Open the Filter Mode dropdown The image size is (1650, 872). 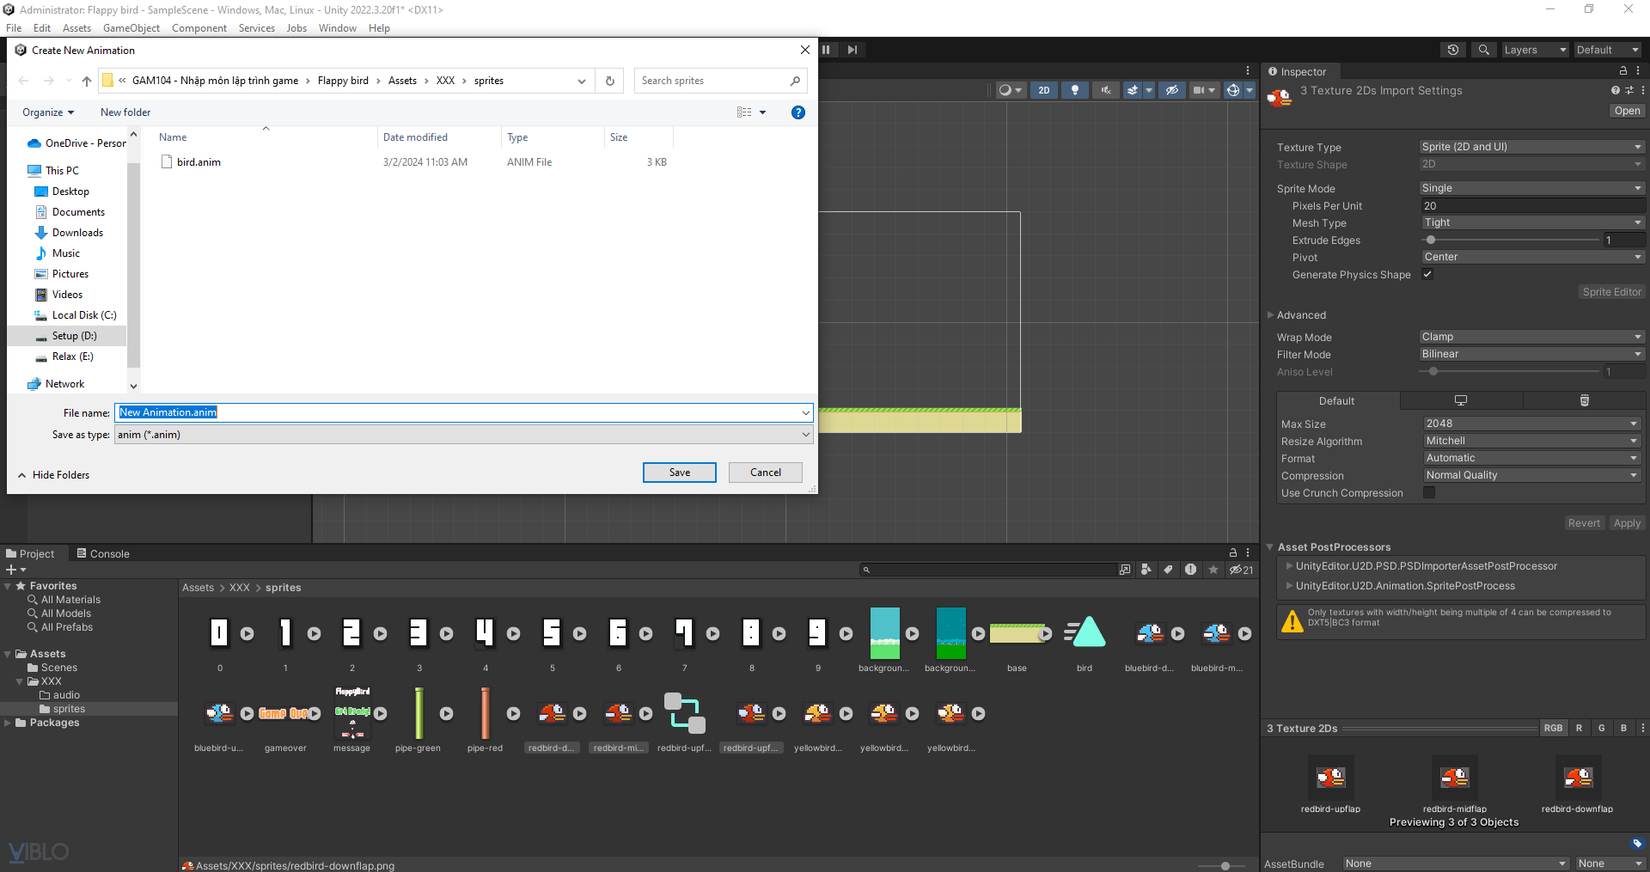[x=1531, y=354]
